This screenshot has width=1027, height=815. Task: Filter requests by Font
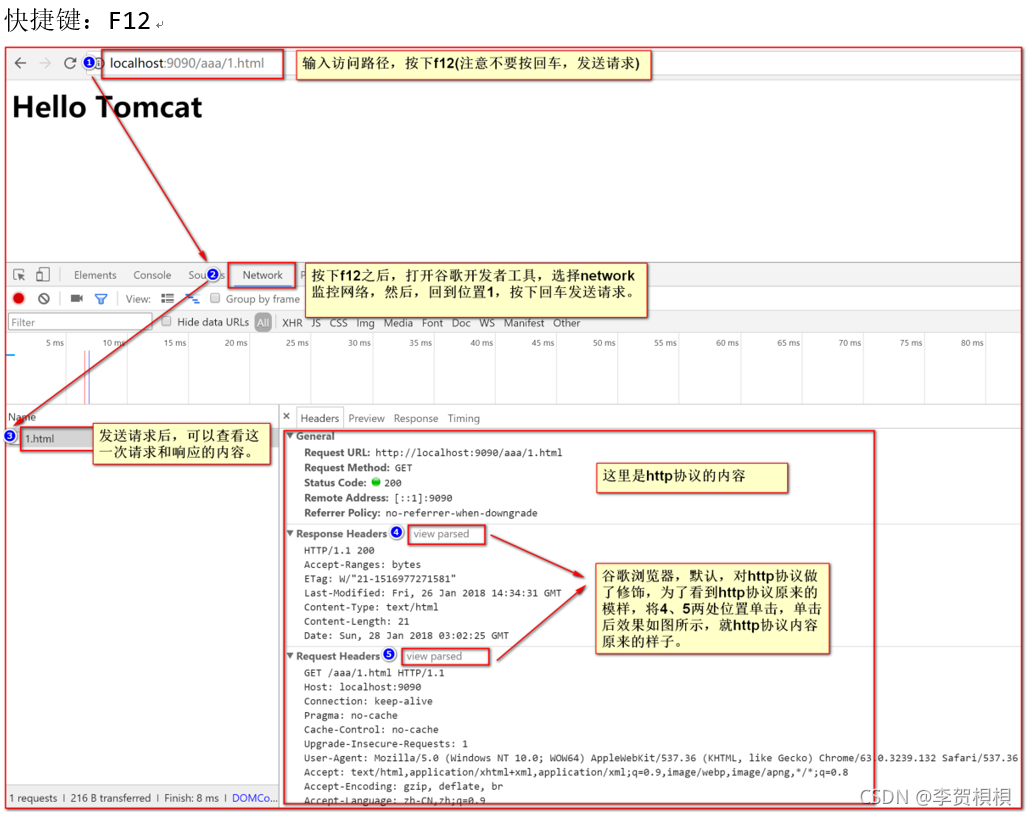pos(432,323)
